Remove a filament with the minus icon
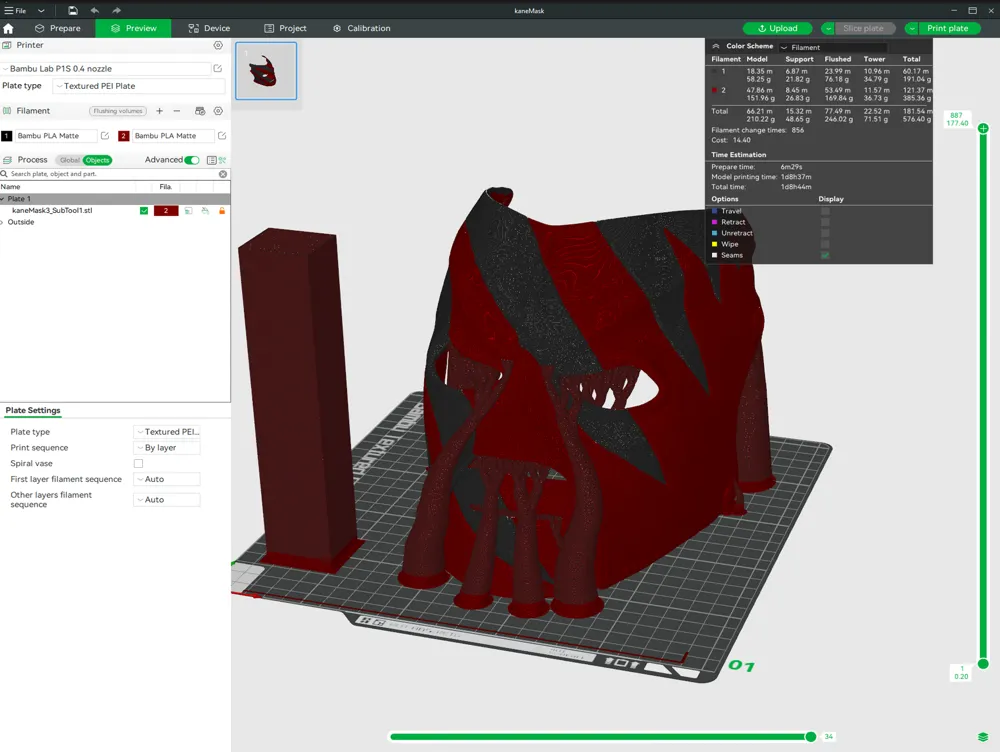 [x=177, y=111]
